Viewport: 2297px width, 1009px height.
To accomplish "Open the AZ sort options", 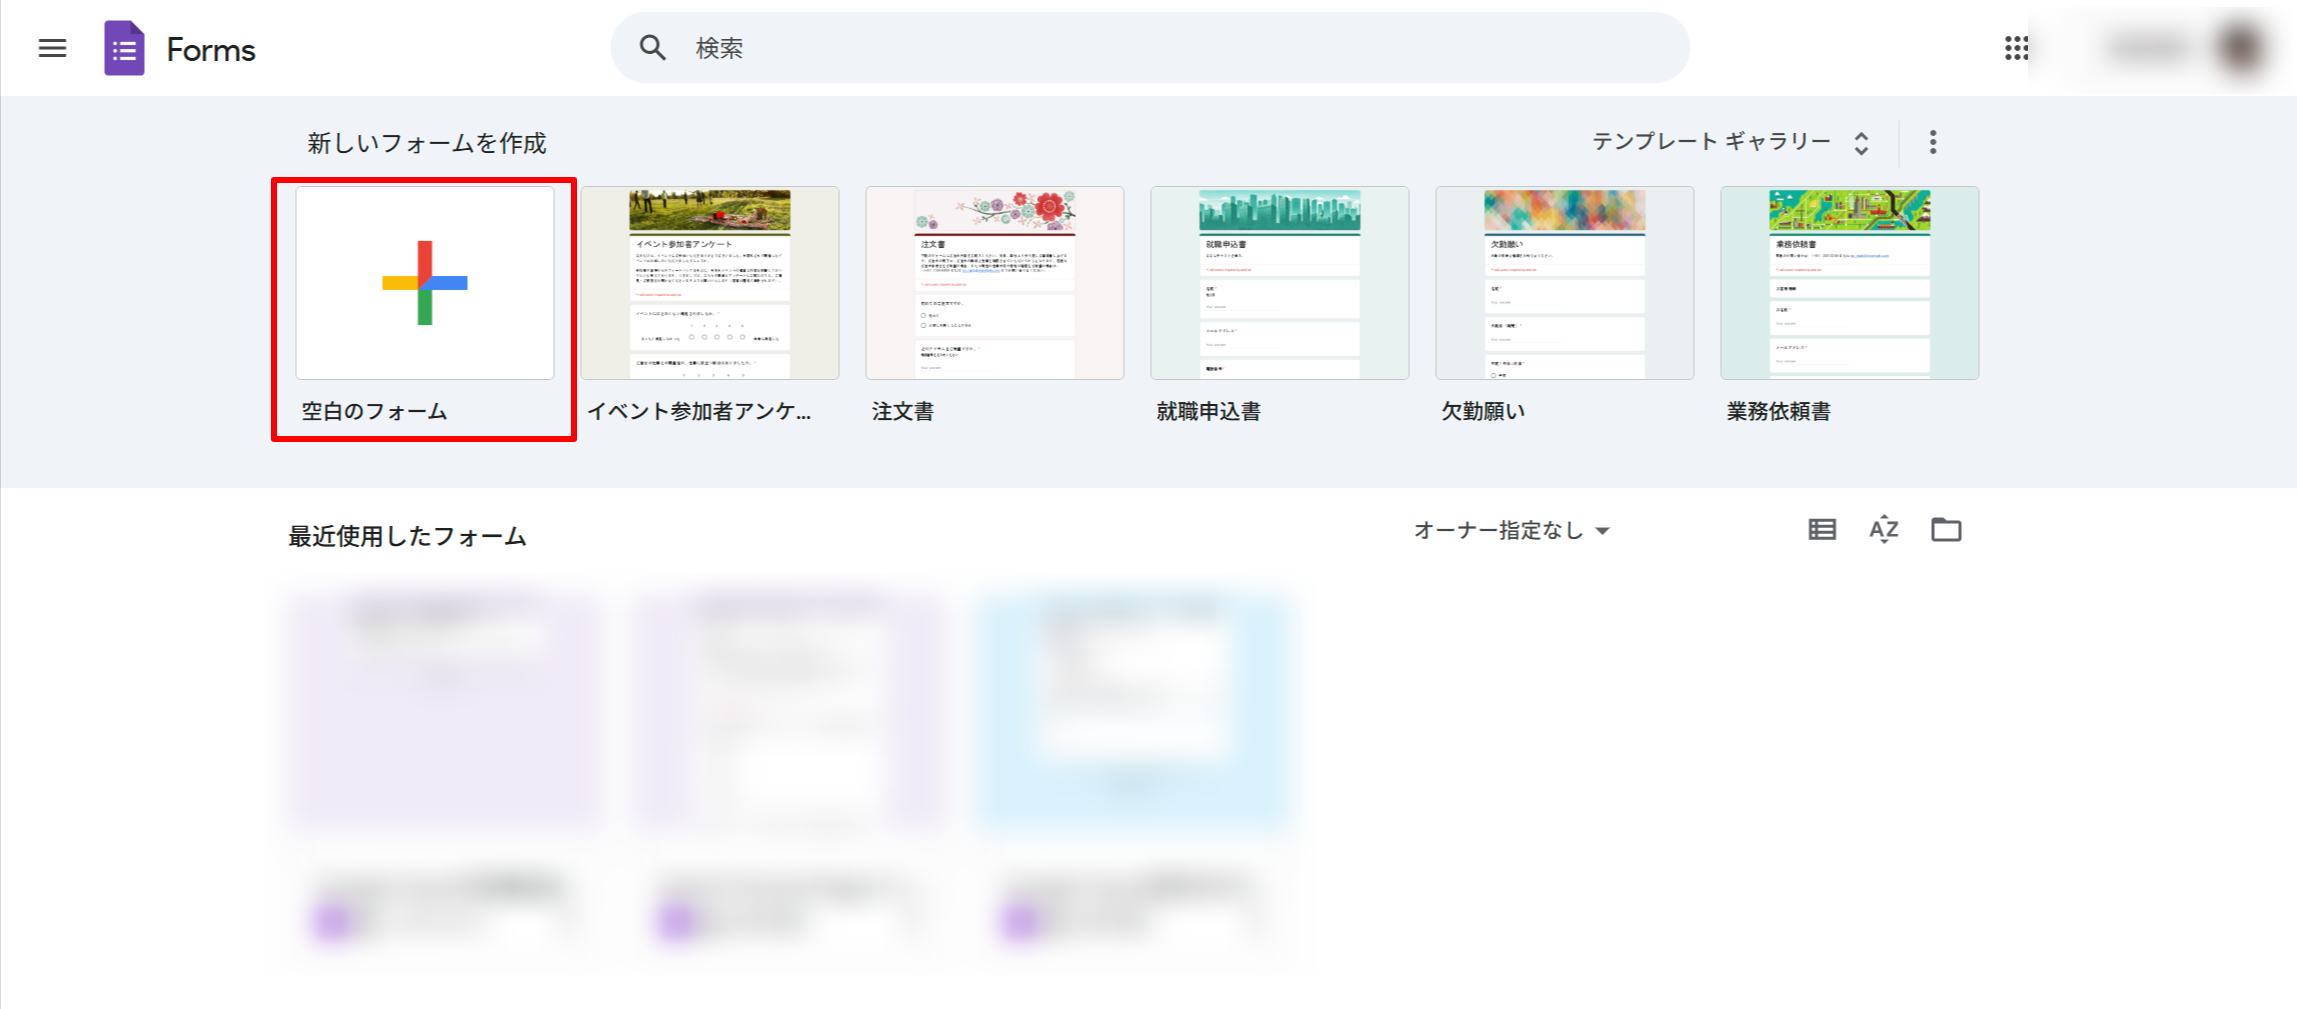I will pyautogui.click(x=1883, y=530).
